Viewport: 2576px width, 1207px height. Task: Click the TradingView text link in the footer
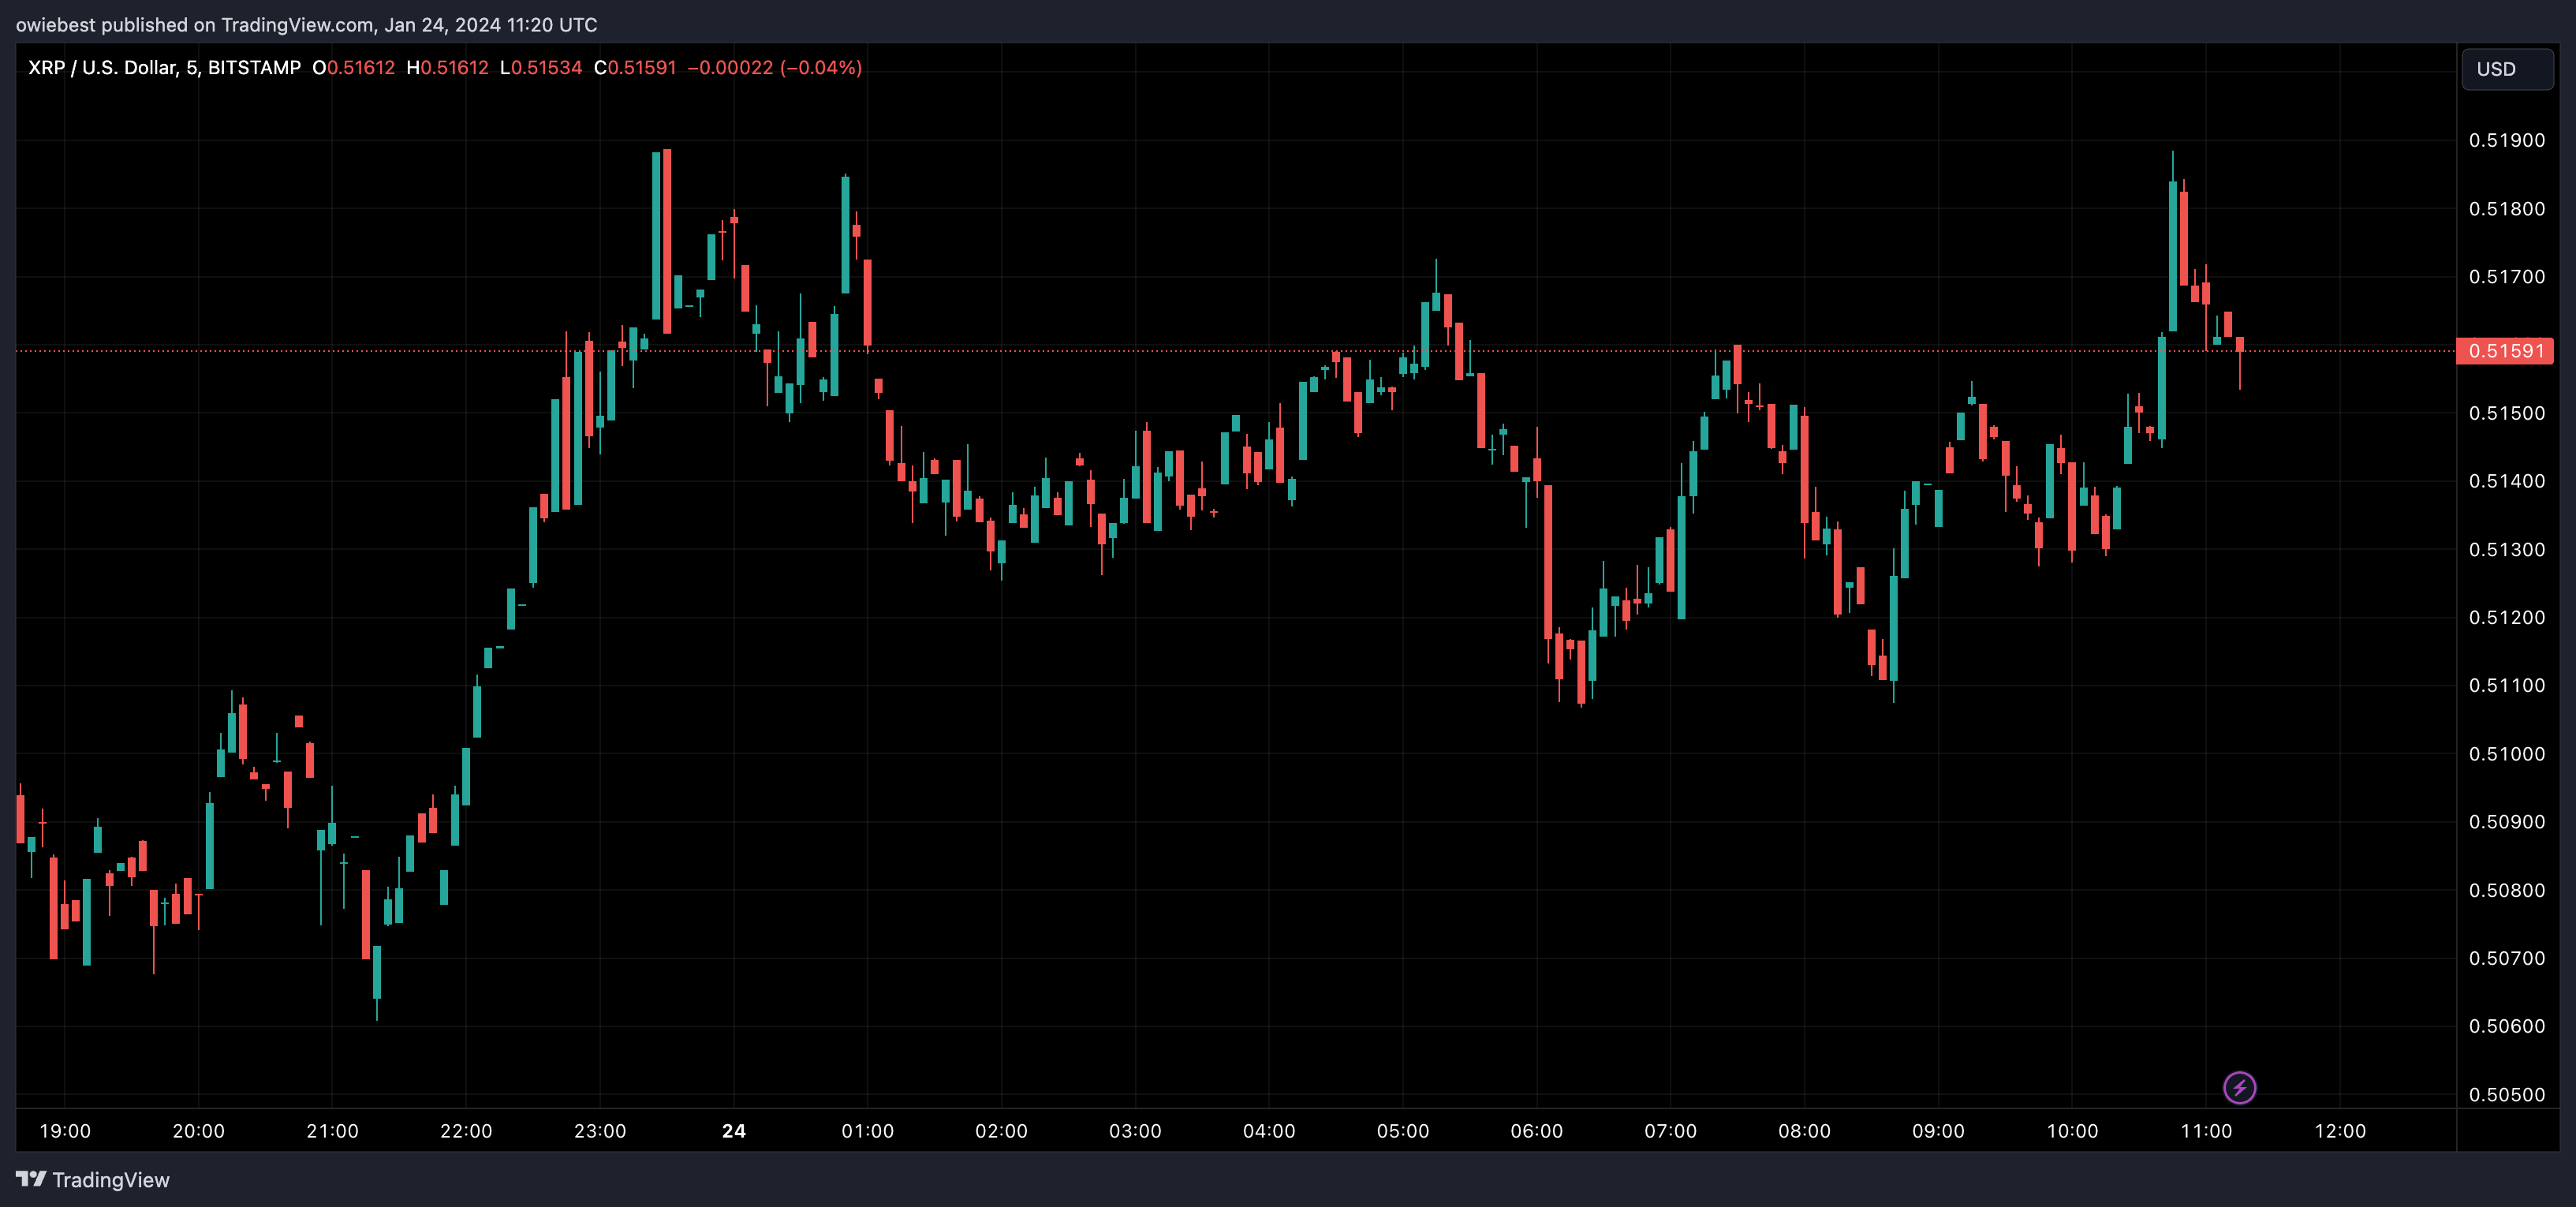point(110,1180)
